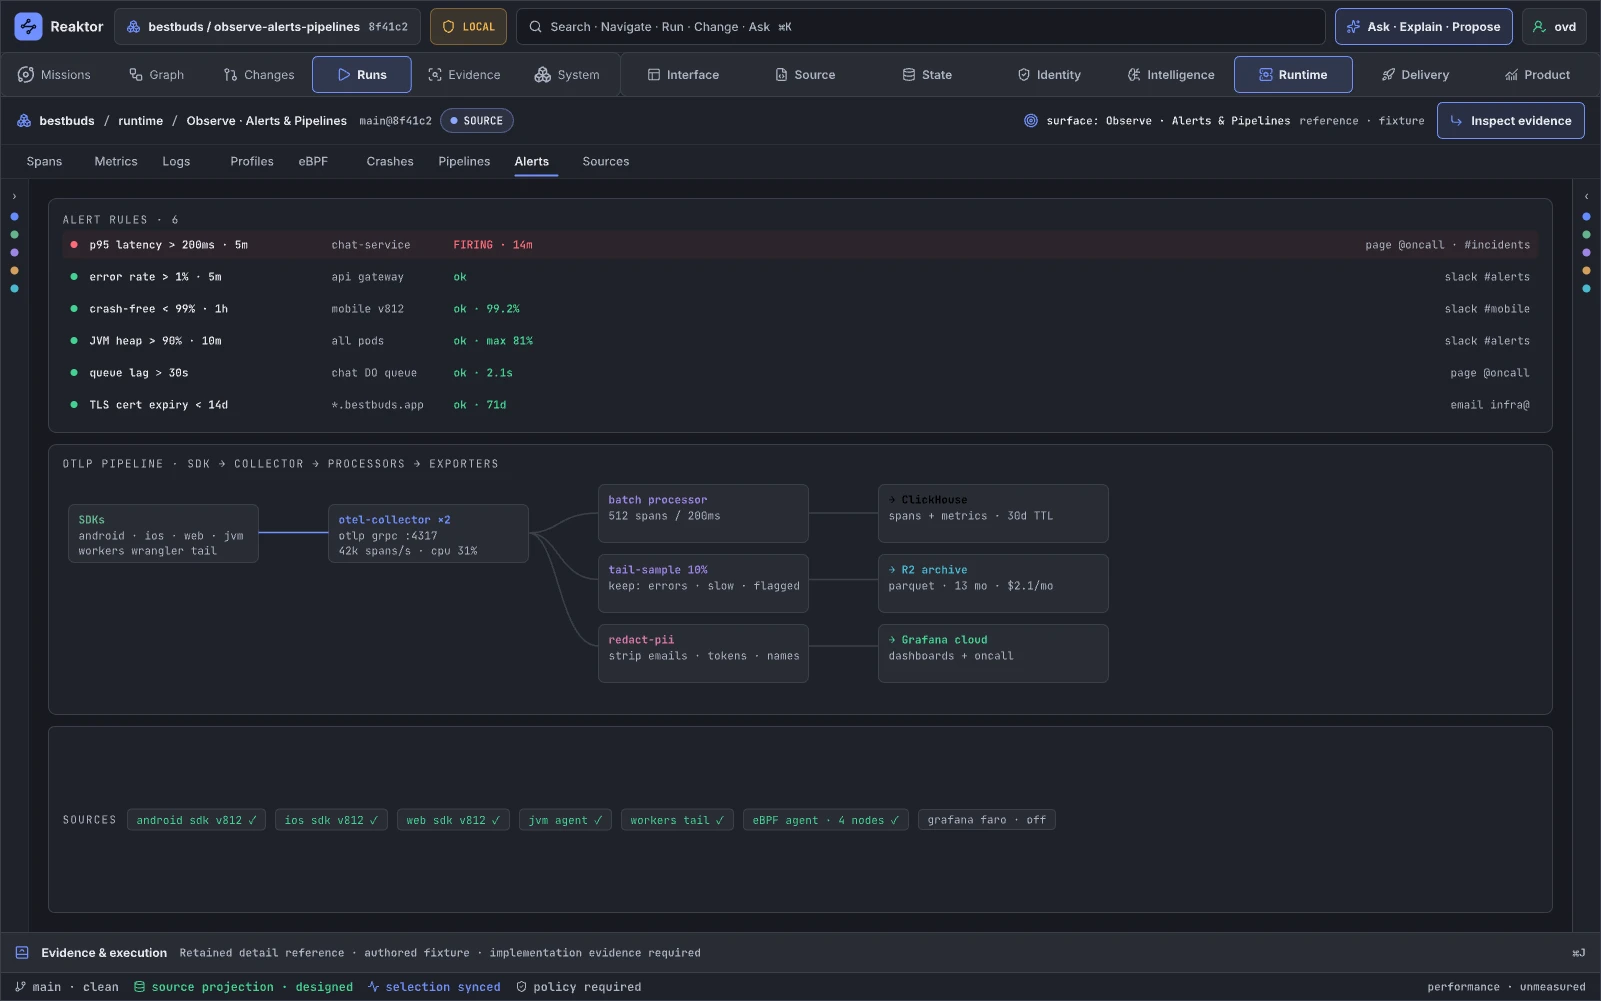Viewport: 1601px width, 1001px height.
Task: Click the 'otel-collector ×2' pipeline node
Action: pyautogui.click(x=428, y=534)
